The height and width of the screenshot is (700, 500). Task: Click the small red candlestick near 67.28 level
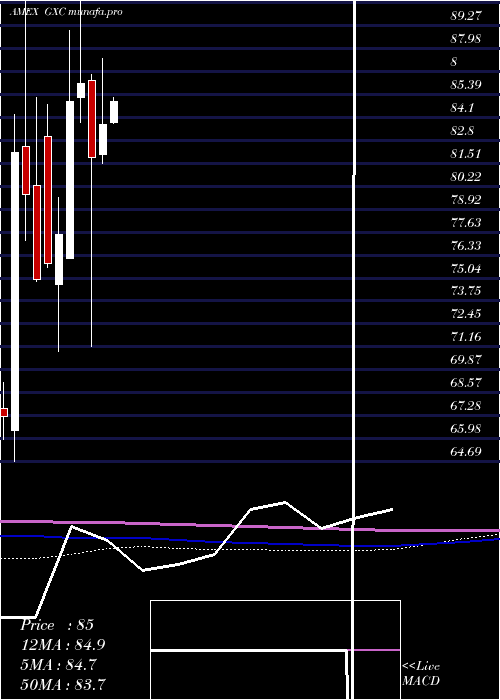pos(4,412)
